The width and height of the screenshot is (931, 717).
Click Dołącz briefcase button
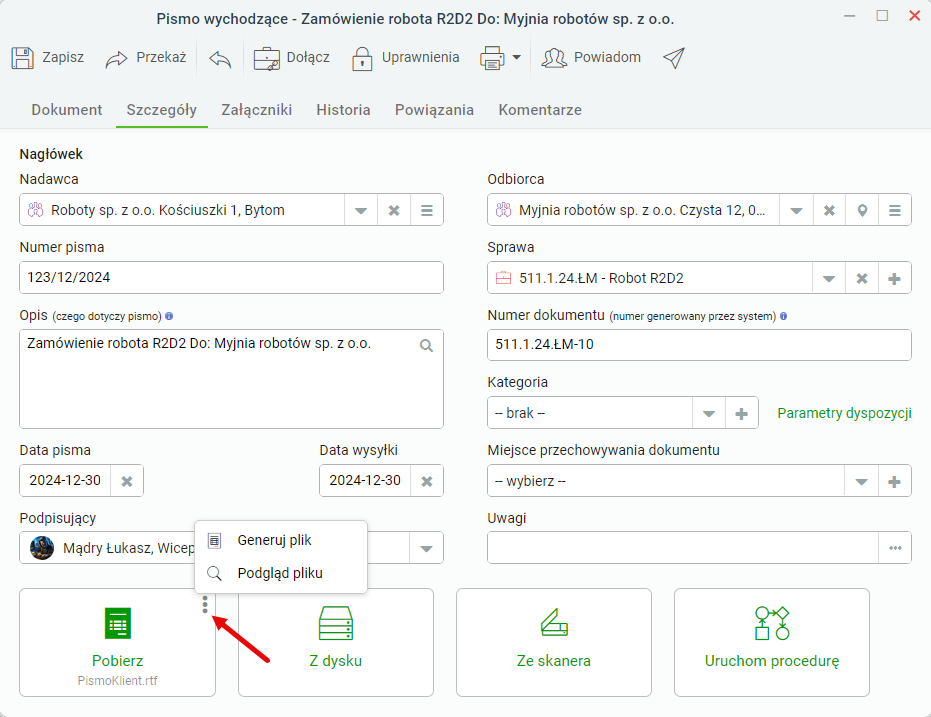click(x=292, y=58)
